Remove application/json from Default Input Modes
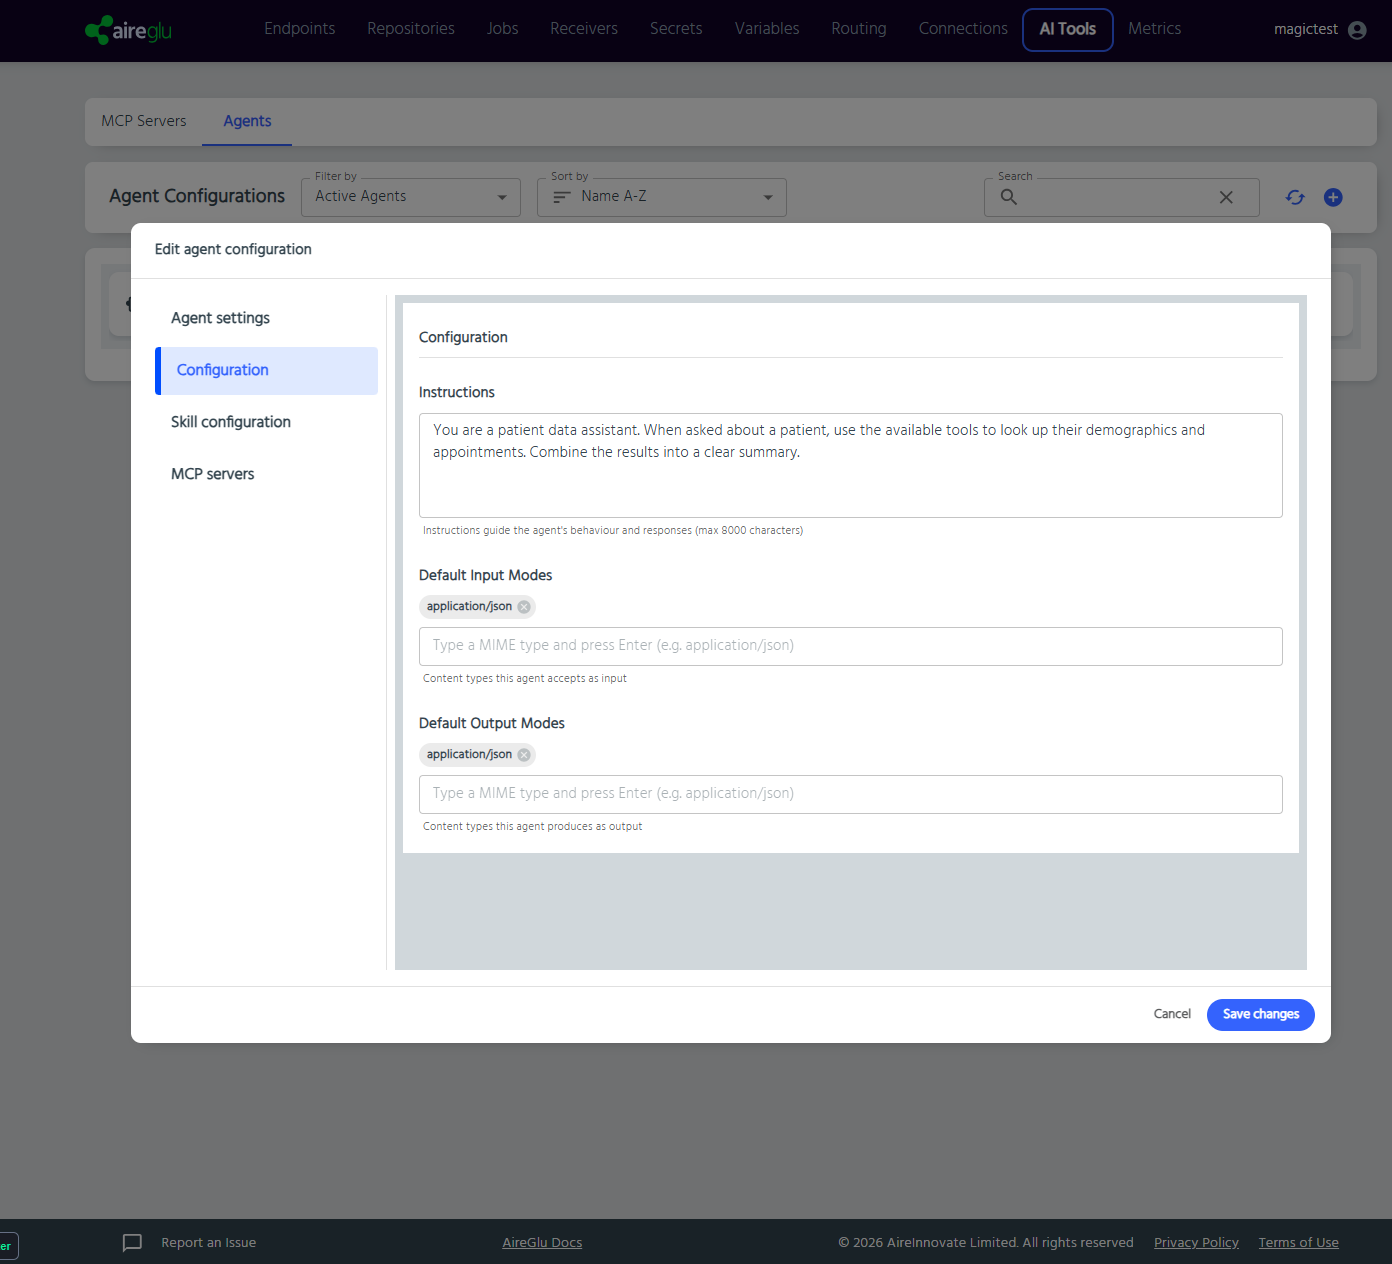Viewport: 1392px width, 1264px height. point(524,607)
